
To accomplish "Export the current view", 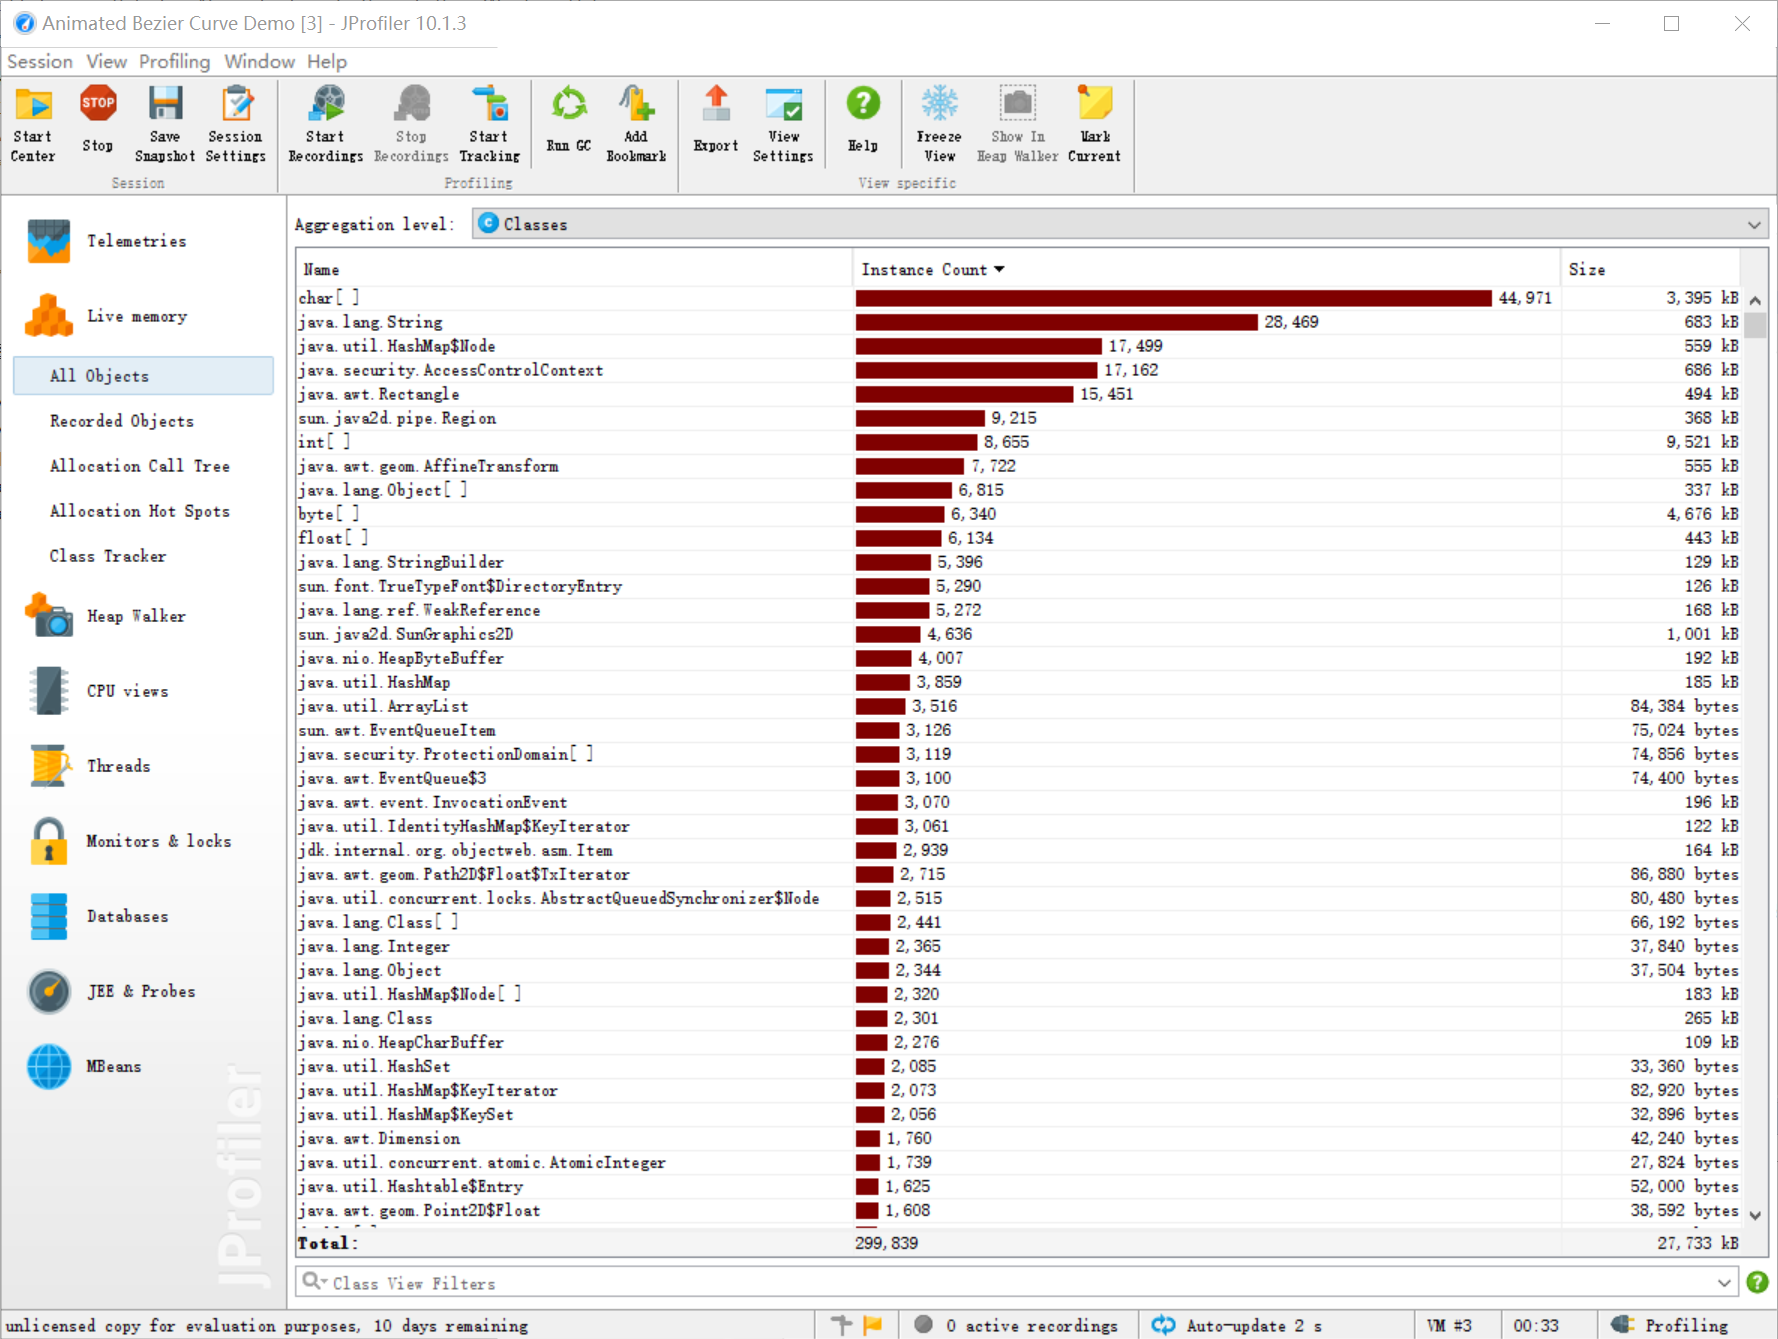I will click(716, 120).
